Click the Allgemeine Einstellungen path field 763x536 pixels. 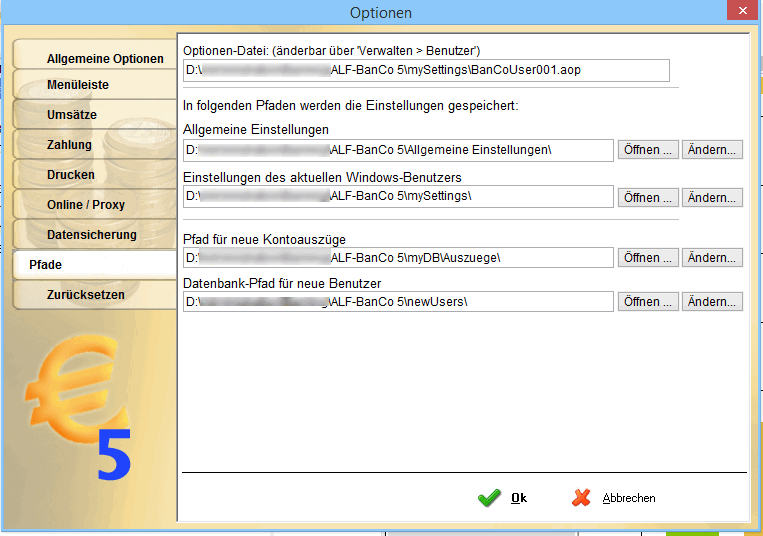point(398,150)
